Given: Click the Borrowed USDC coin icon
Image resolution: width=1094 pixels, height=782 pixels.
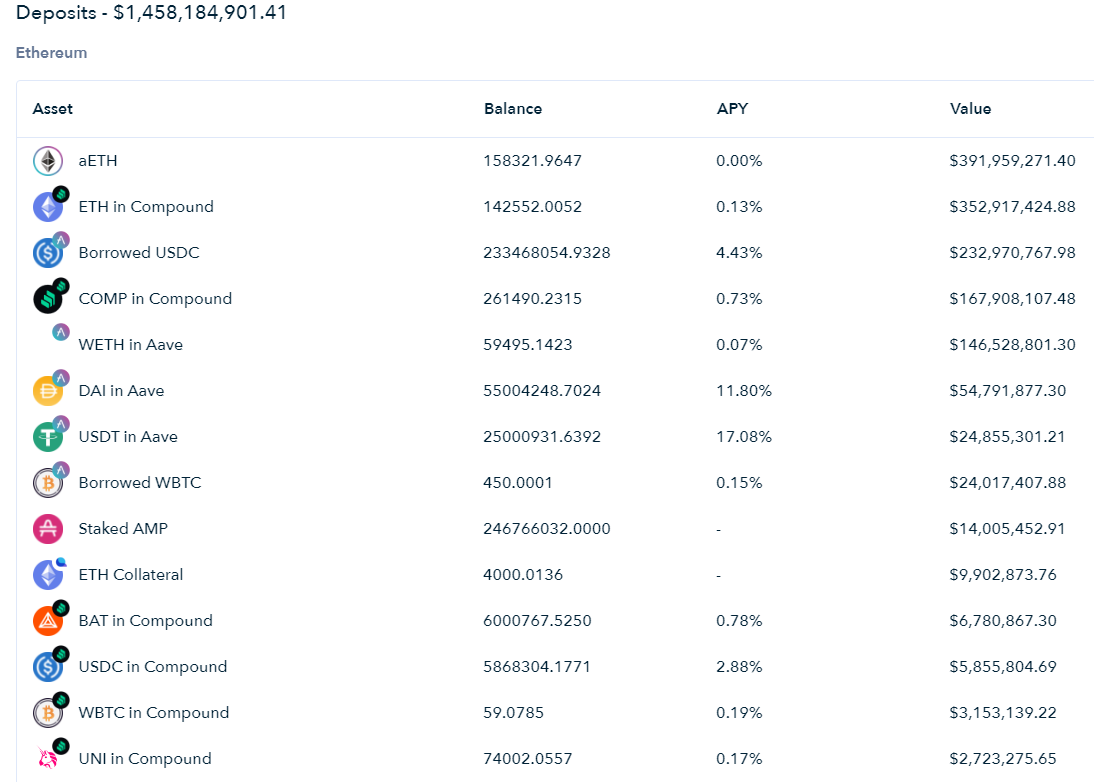Looking at the screenshot, I should click(48, 253).
